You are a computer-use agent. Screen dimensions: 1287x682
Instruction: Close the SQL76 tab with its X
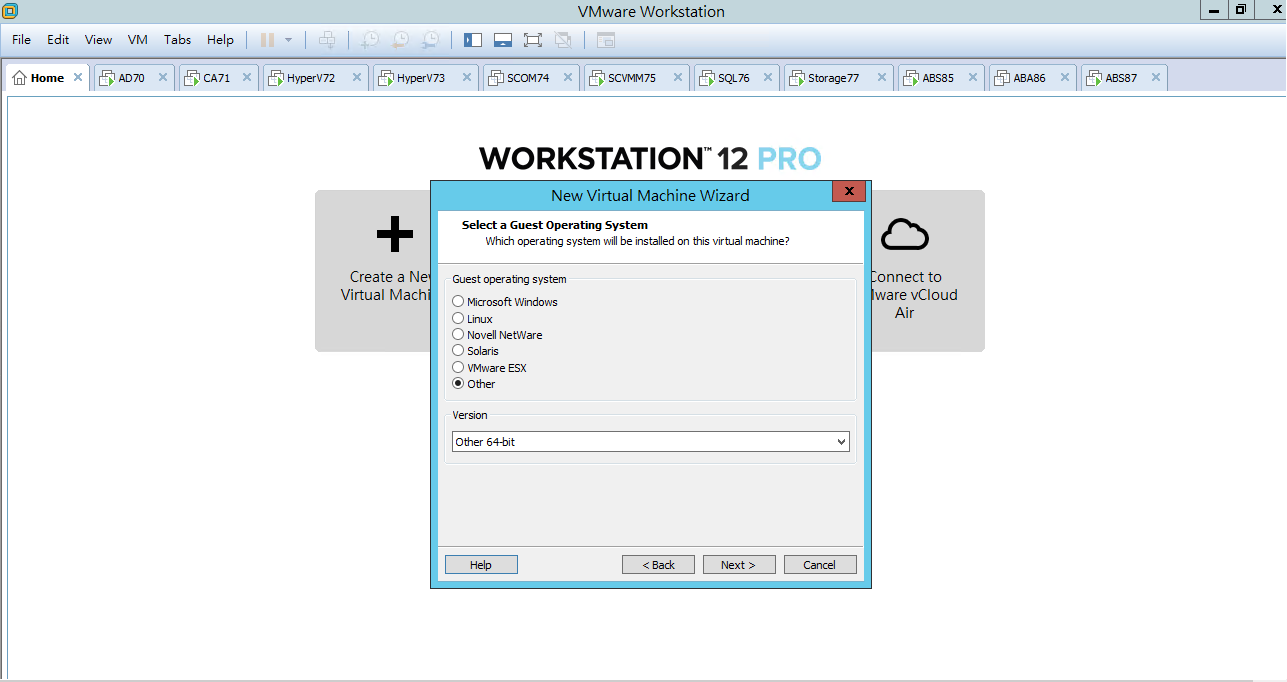[768, 77]
